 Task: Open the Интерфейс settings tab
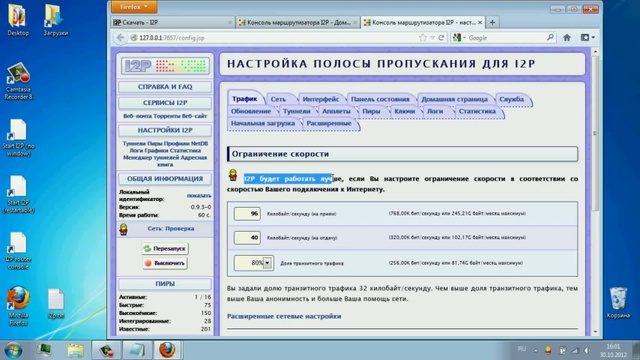(320, 99)
